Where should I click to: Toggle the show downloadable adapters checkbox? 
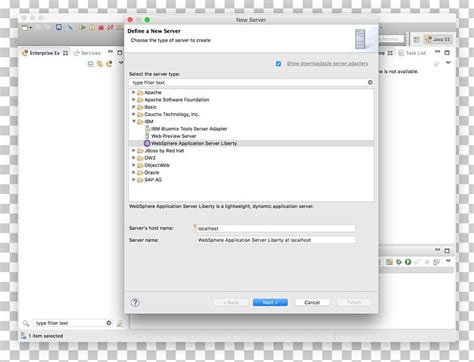pyautogui.click(x=278, y=63)
